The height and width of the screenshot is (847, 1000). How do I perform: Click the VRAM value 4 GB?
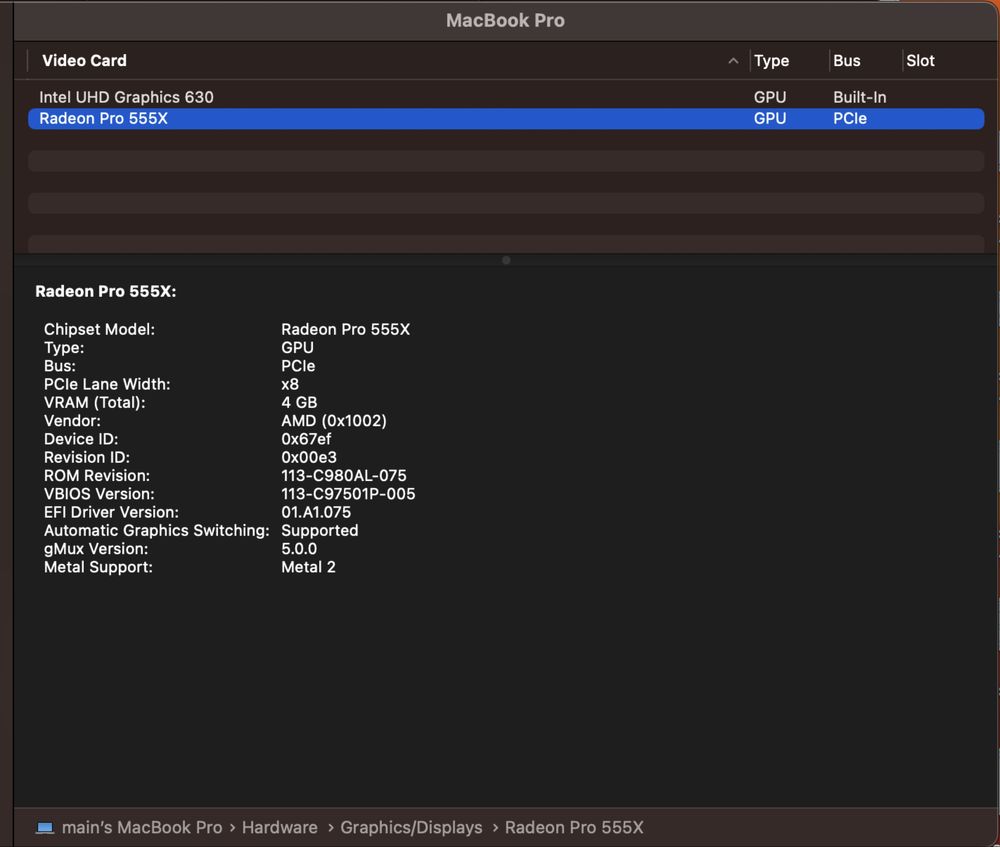[299, 402]
